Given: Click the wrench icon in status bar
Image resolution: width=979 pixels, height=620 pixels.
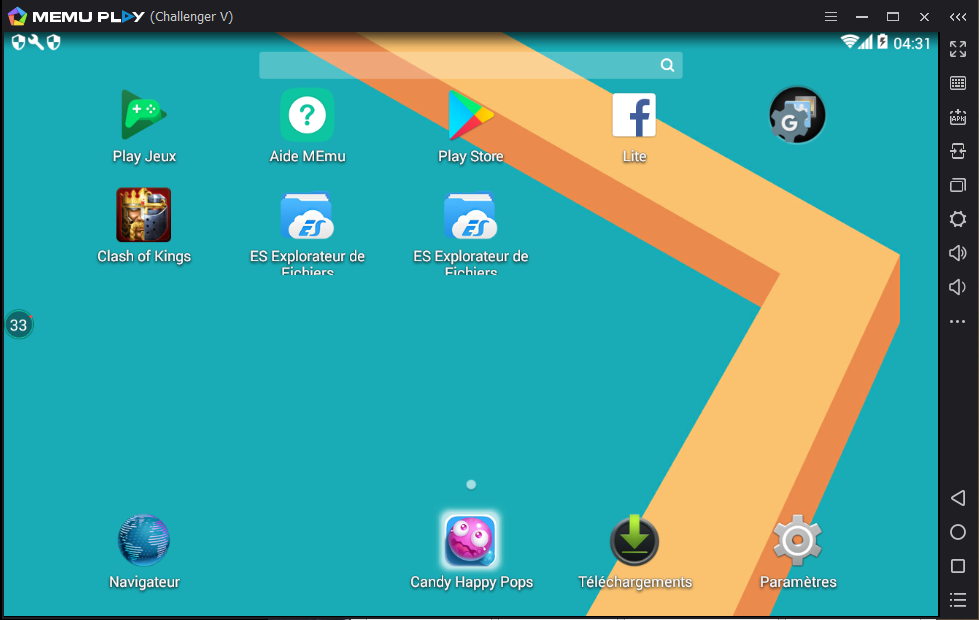Looking at the screenshot, I should click(x=36, y=42).
